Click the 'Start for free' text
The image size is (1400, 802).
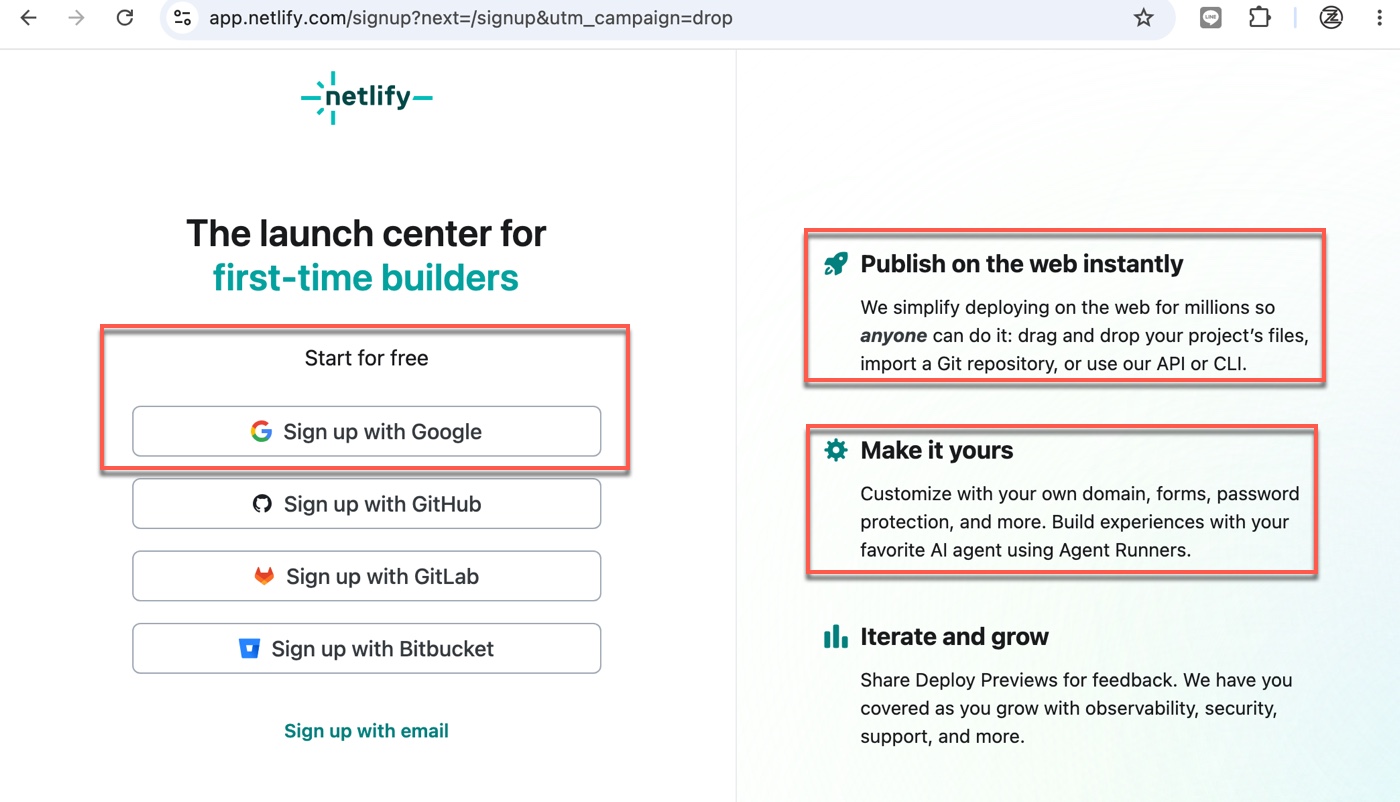367,358
